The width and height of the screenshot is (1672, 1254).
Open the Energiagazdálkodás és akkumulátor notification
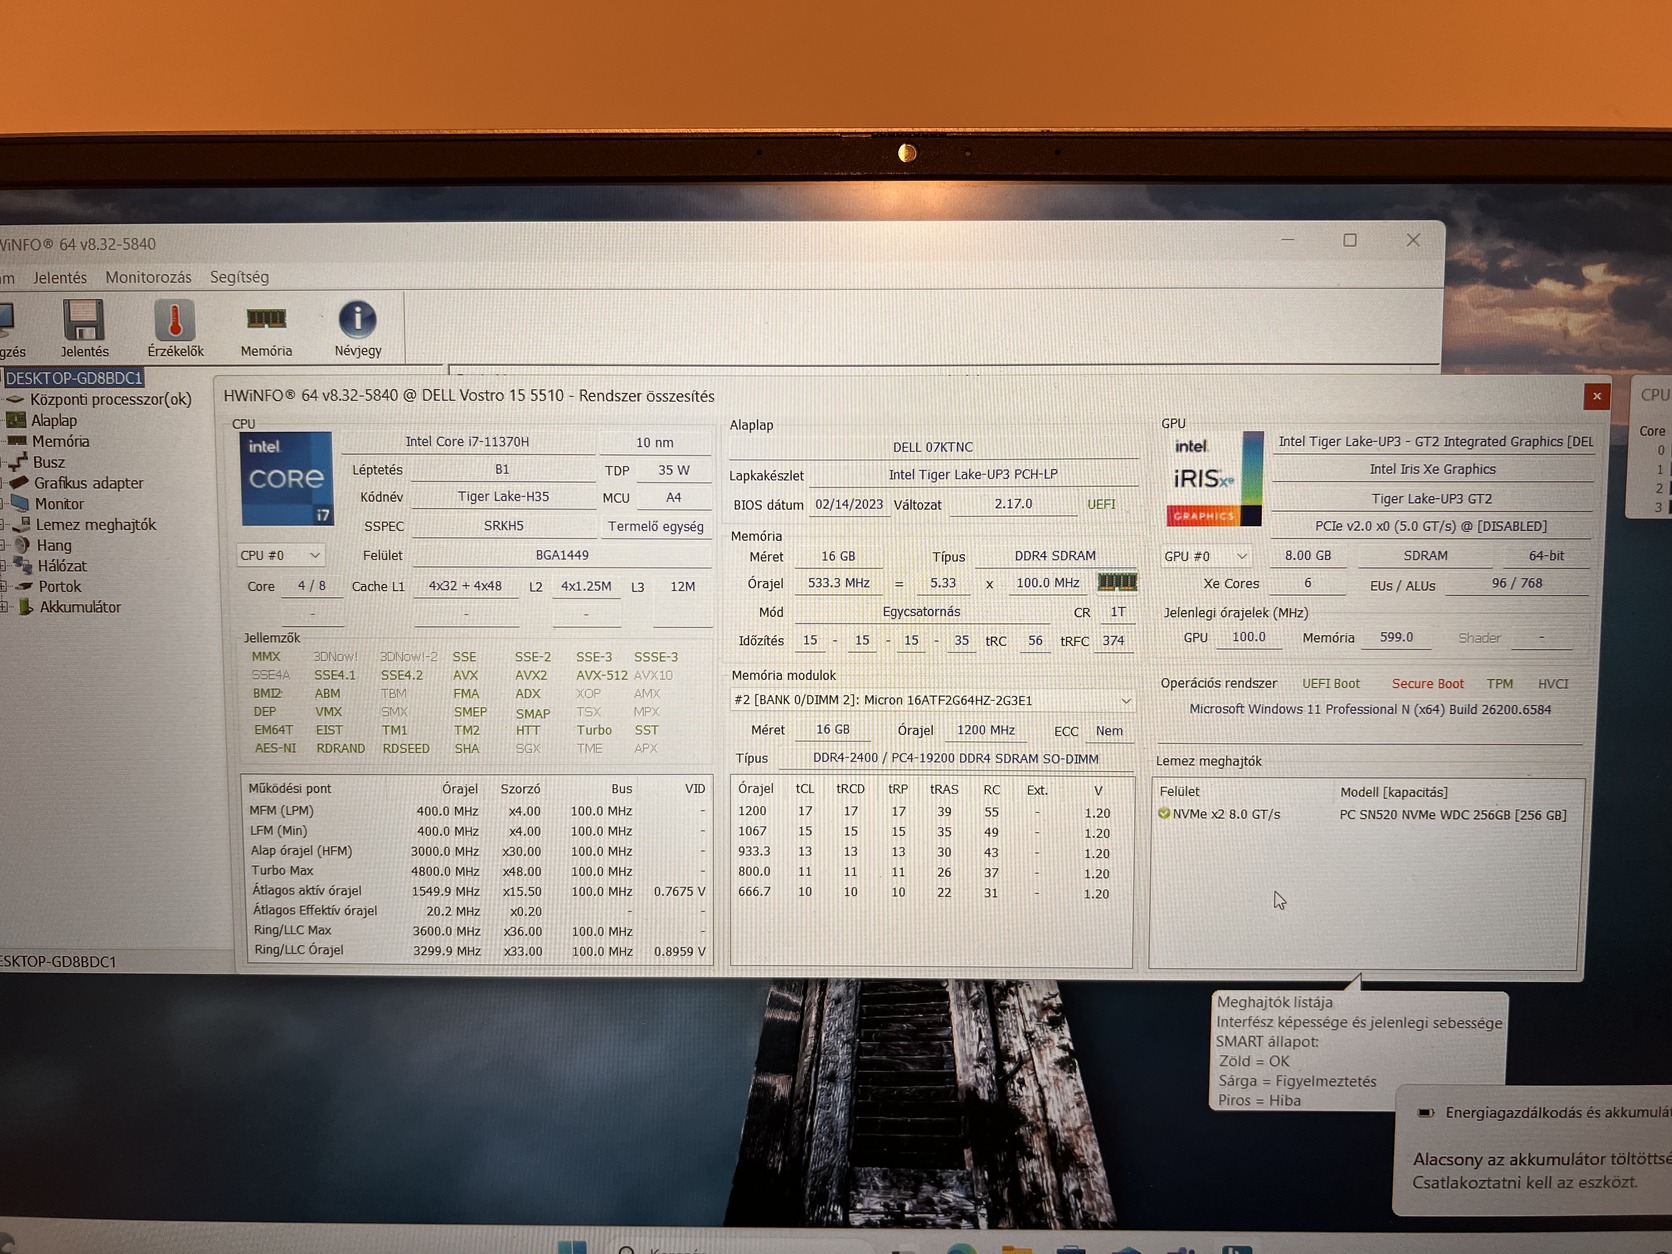(x=1535, y=1150)
